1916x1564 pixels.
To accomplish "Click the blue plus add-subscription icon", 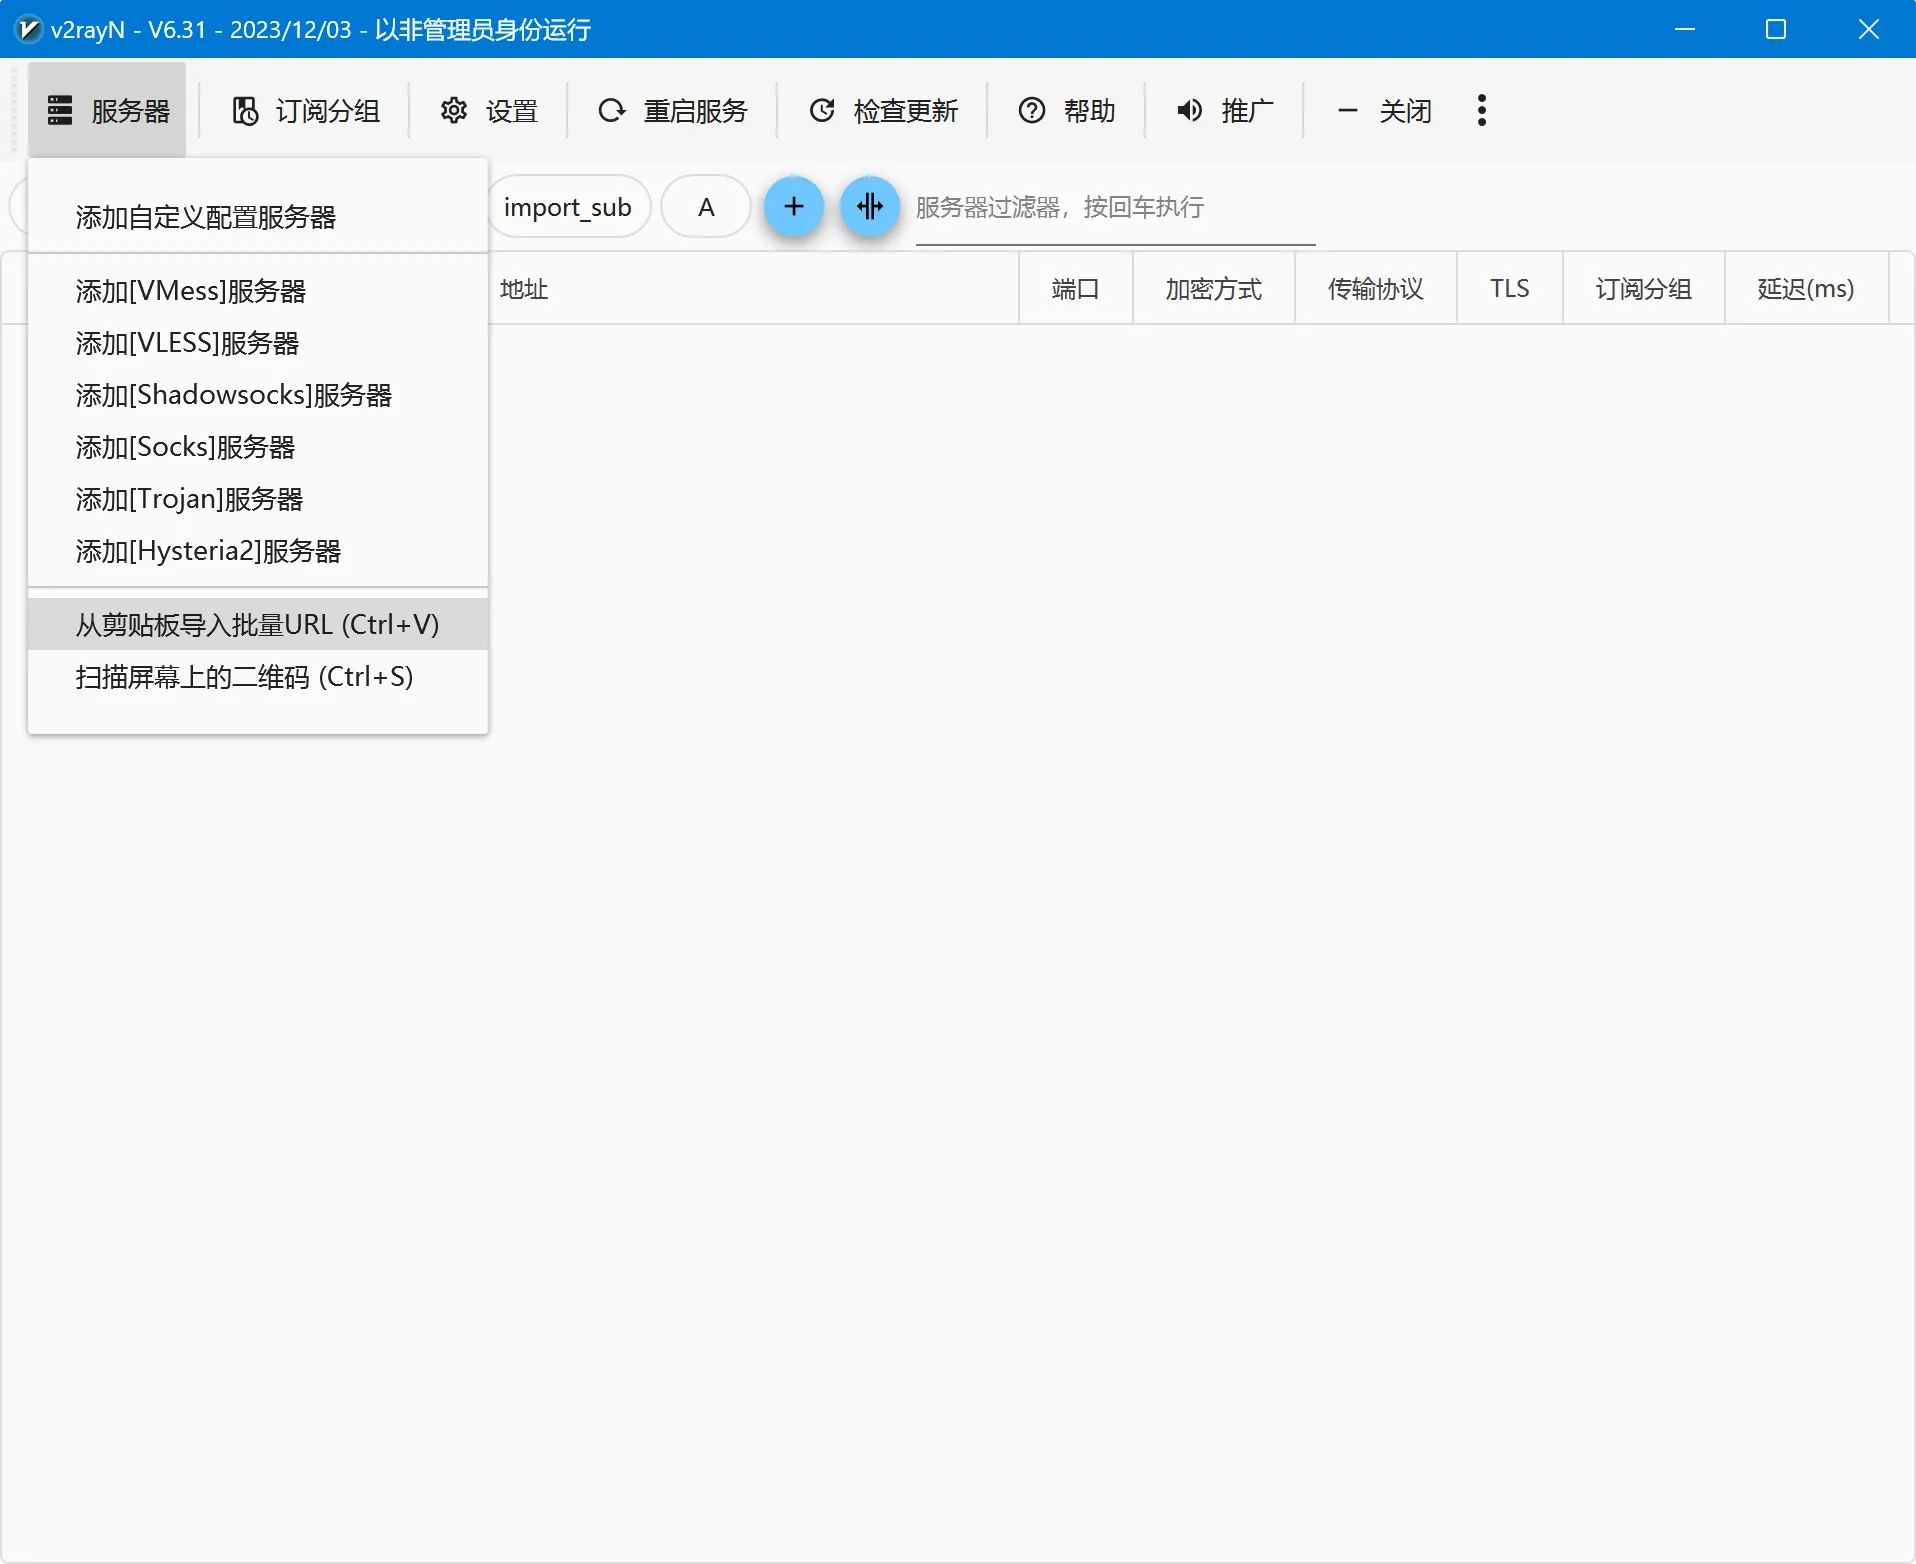I will pyautogui.click(x=793, y=207).
